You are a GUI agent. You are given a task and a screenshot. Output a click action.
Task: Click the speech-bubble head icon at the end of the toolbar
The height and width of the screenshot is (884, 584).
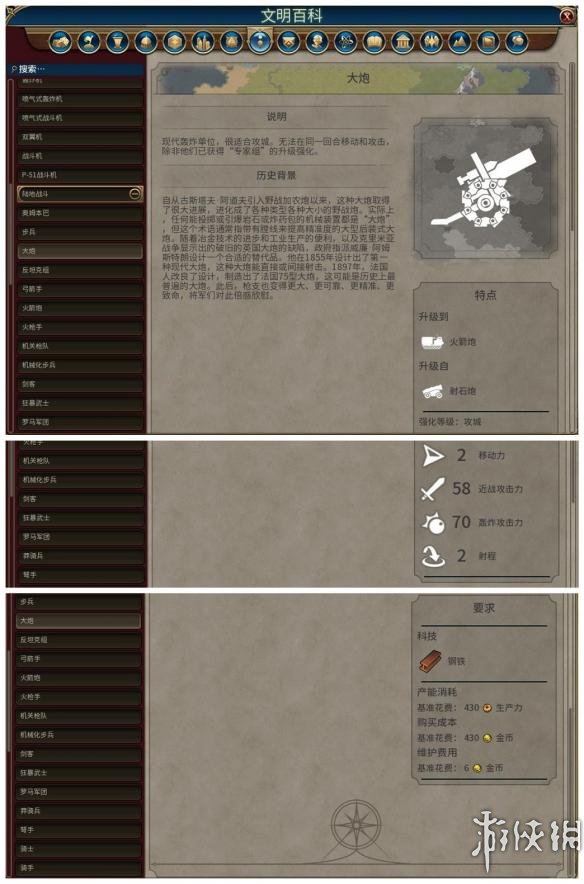517,42
